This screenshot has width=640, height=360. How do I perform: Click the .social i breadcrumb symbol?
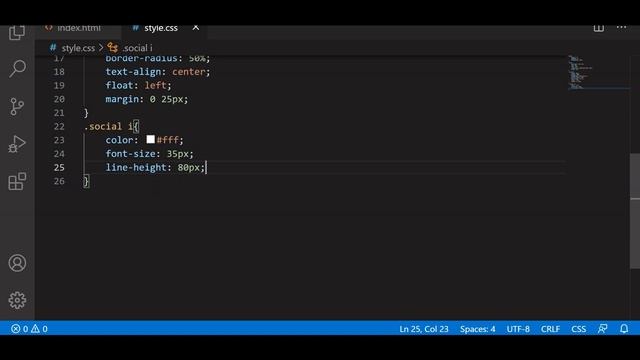138,48
